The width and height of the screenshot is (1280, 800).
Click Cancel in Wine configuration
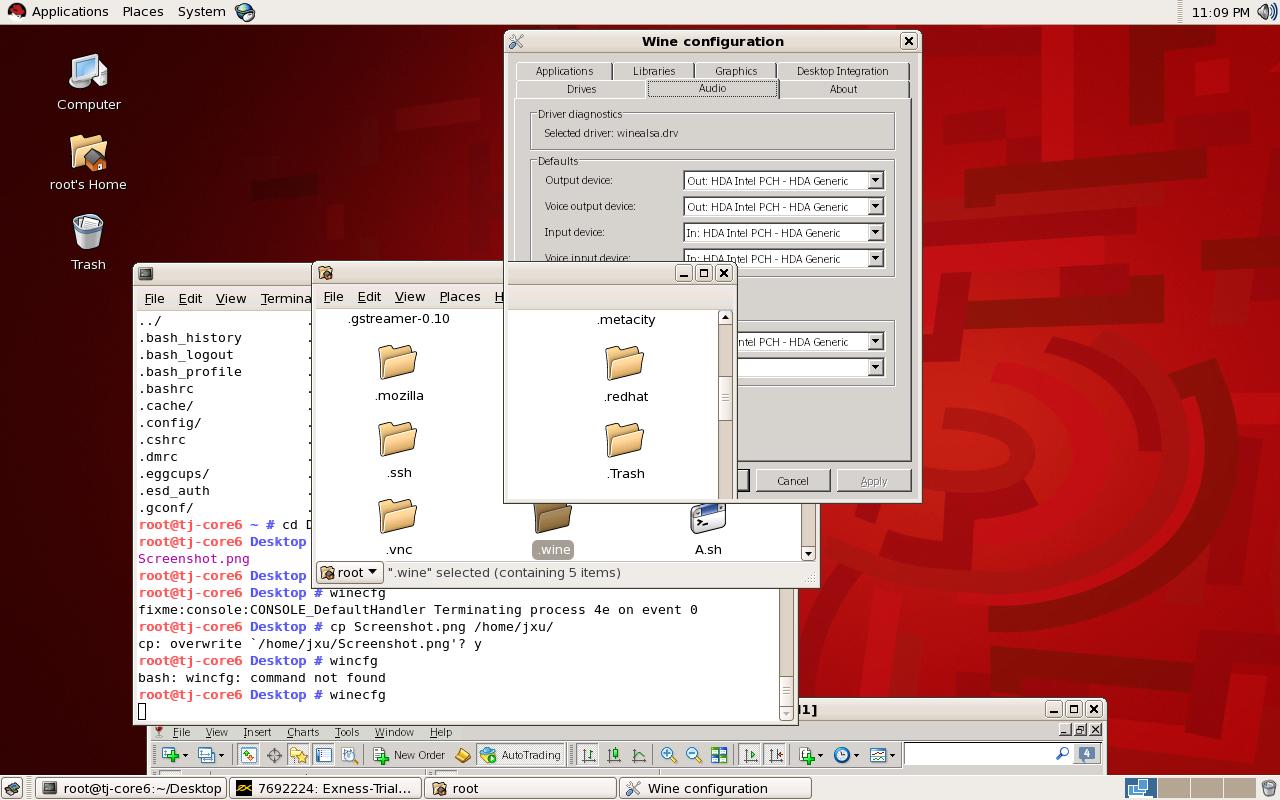(x=792, y=481)
